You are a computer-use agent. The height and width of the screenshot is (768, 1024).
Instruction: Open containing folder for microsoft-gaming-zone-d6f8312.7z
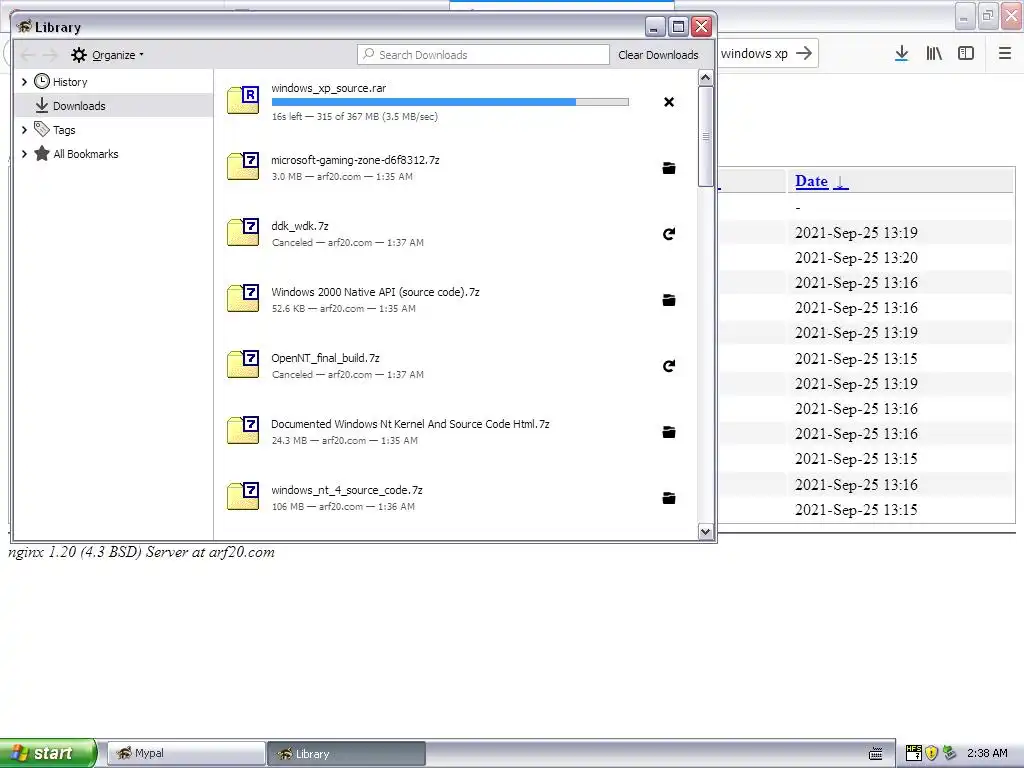(669, 168)
